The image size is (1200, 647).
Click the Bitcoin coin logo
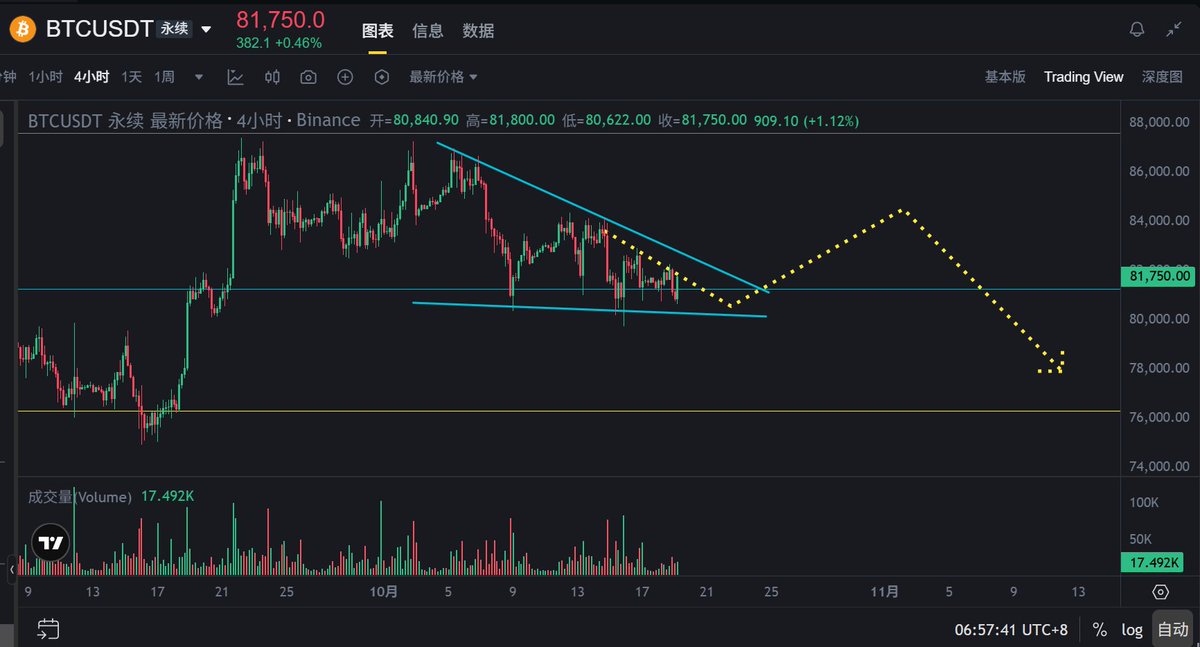pos(22,29)
